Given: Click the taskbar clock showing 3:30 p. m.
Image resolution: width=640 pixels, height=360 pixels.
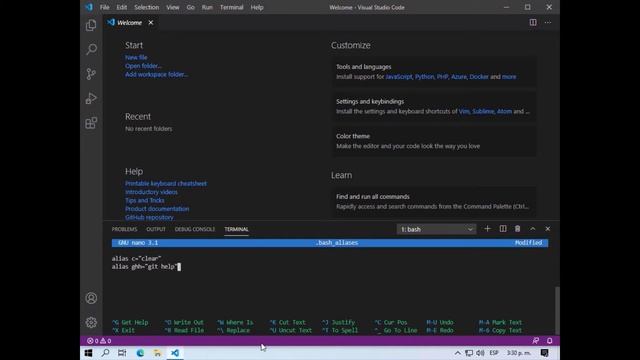Looking at the screenshot, I should 519,353.
